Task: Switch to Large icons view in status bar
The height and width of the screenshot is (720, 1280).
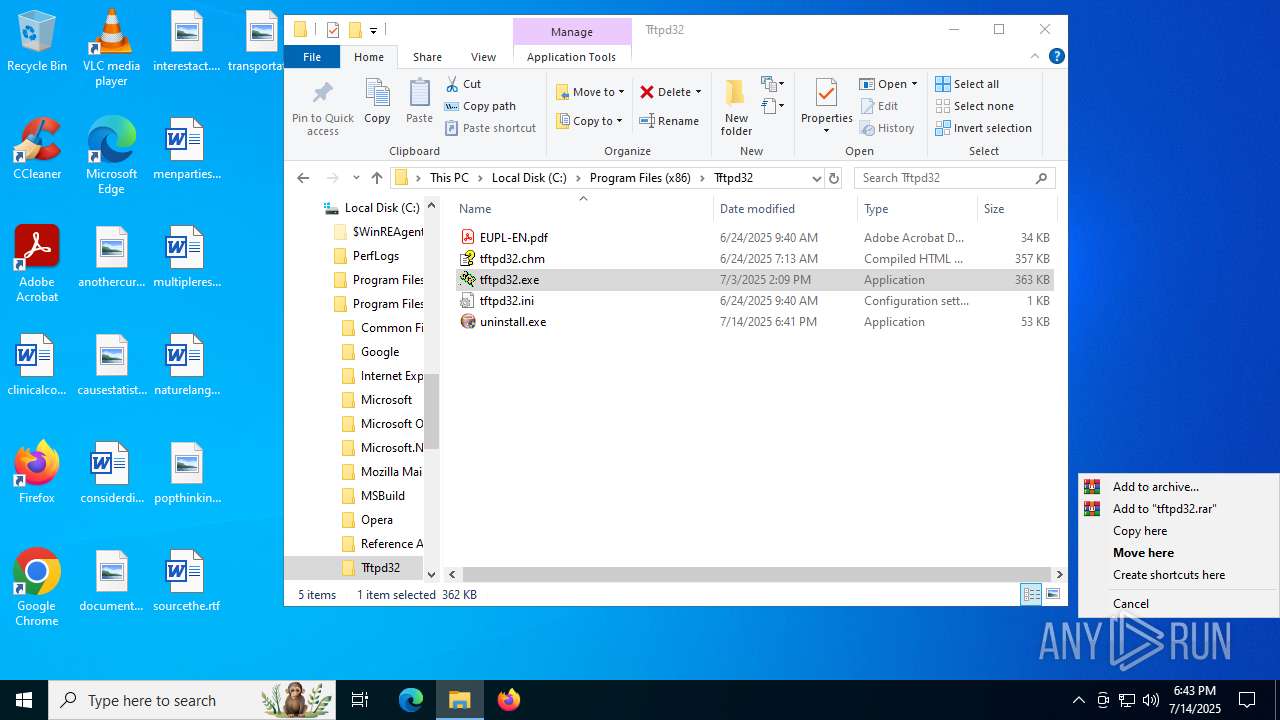Action: (x=1052, y=595)
